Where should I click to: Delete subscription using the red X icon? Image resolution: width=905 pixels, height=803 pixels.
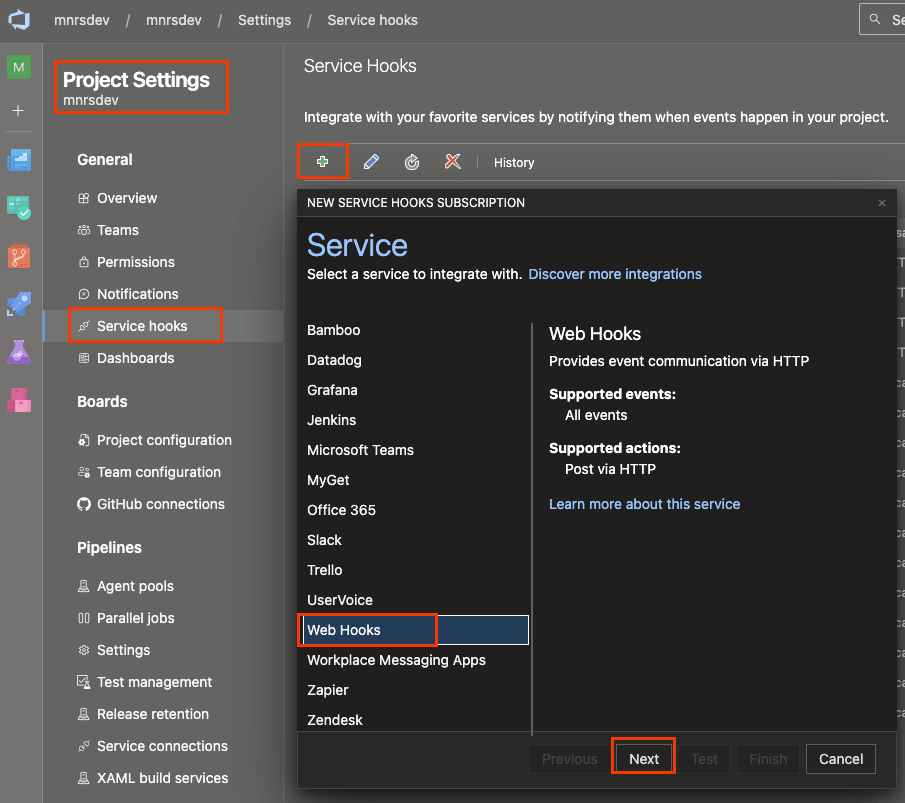(452, 162)
